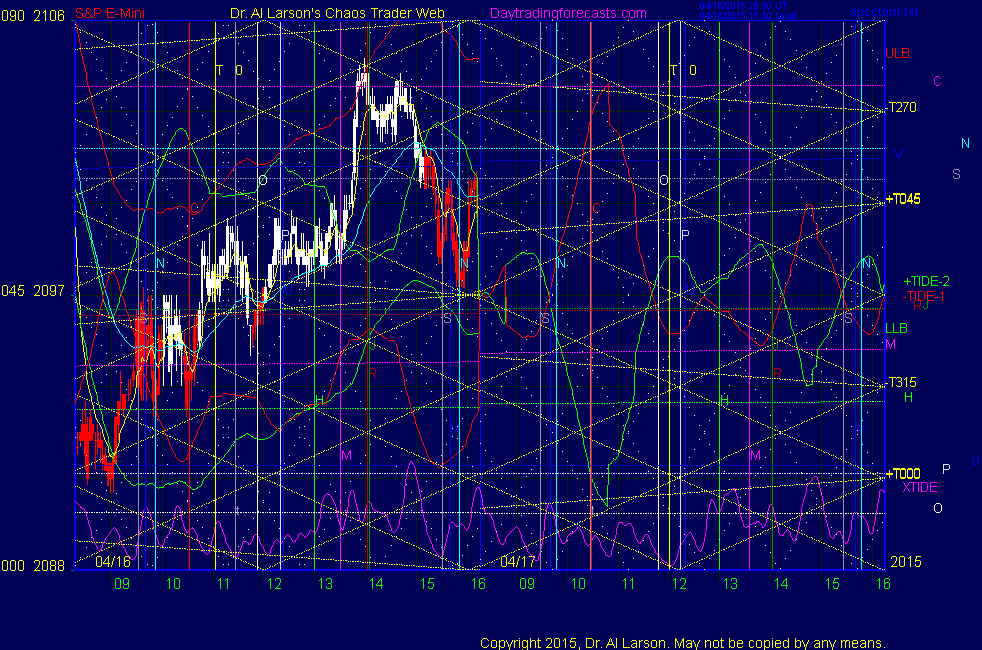Click the +T045 line label
Image resolution: width=982 pixels, height=650 pixels.
pyautogui.click(x=903, y=199)
